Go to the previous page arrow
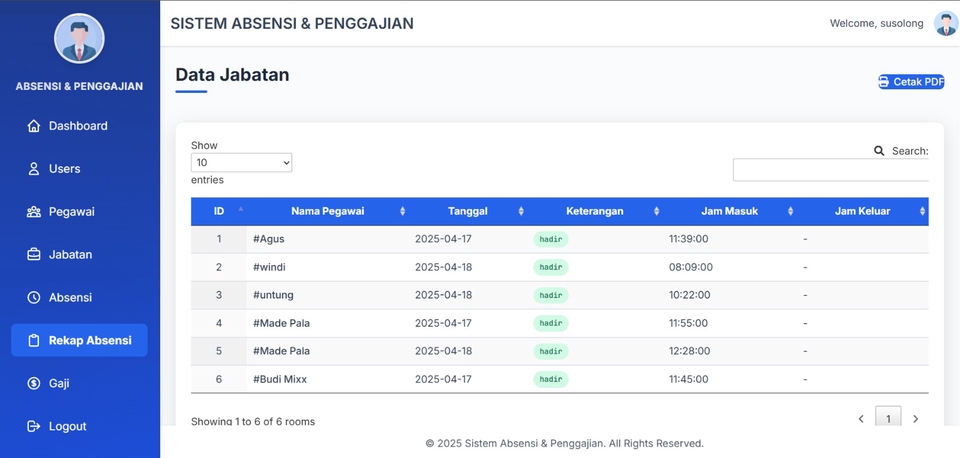 [x=861, y=419]
